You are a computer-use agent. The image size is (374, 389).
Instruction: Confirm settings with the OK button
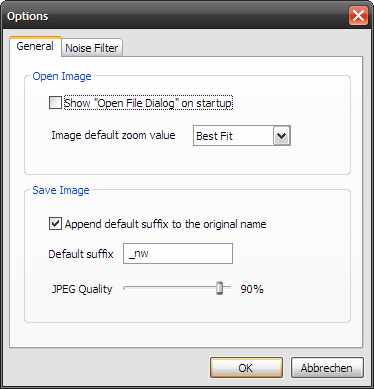click(246, 368)
